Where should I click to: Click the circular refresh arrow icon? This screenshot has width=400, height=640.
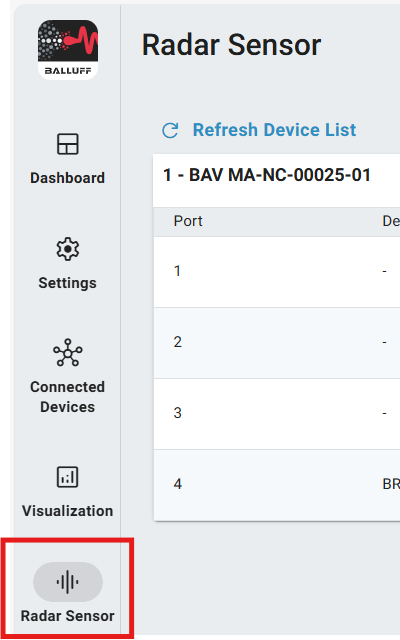tap(170, 131)
